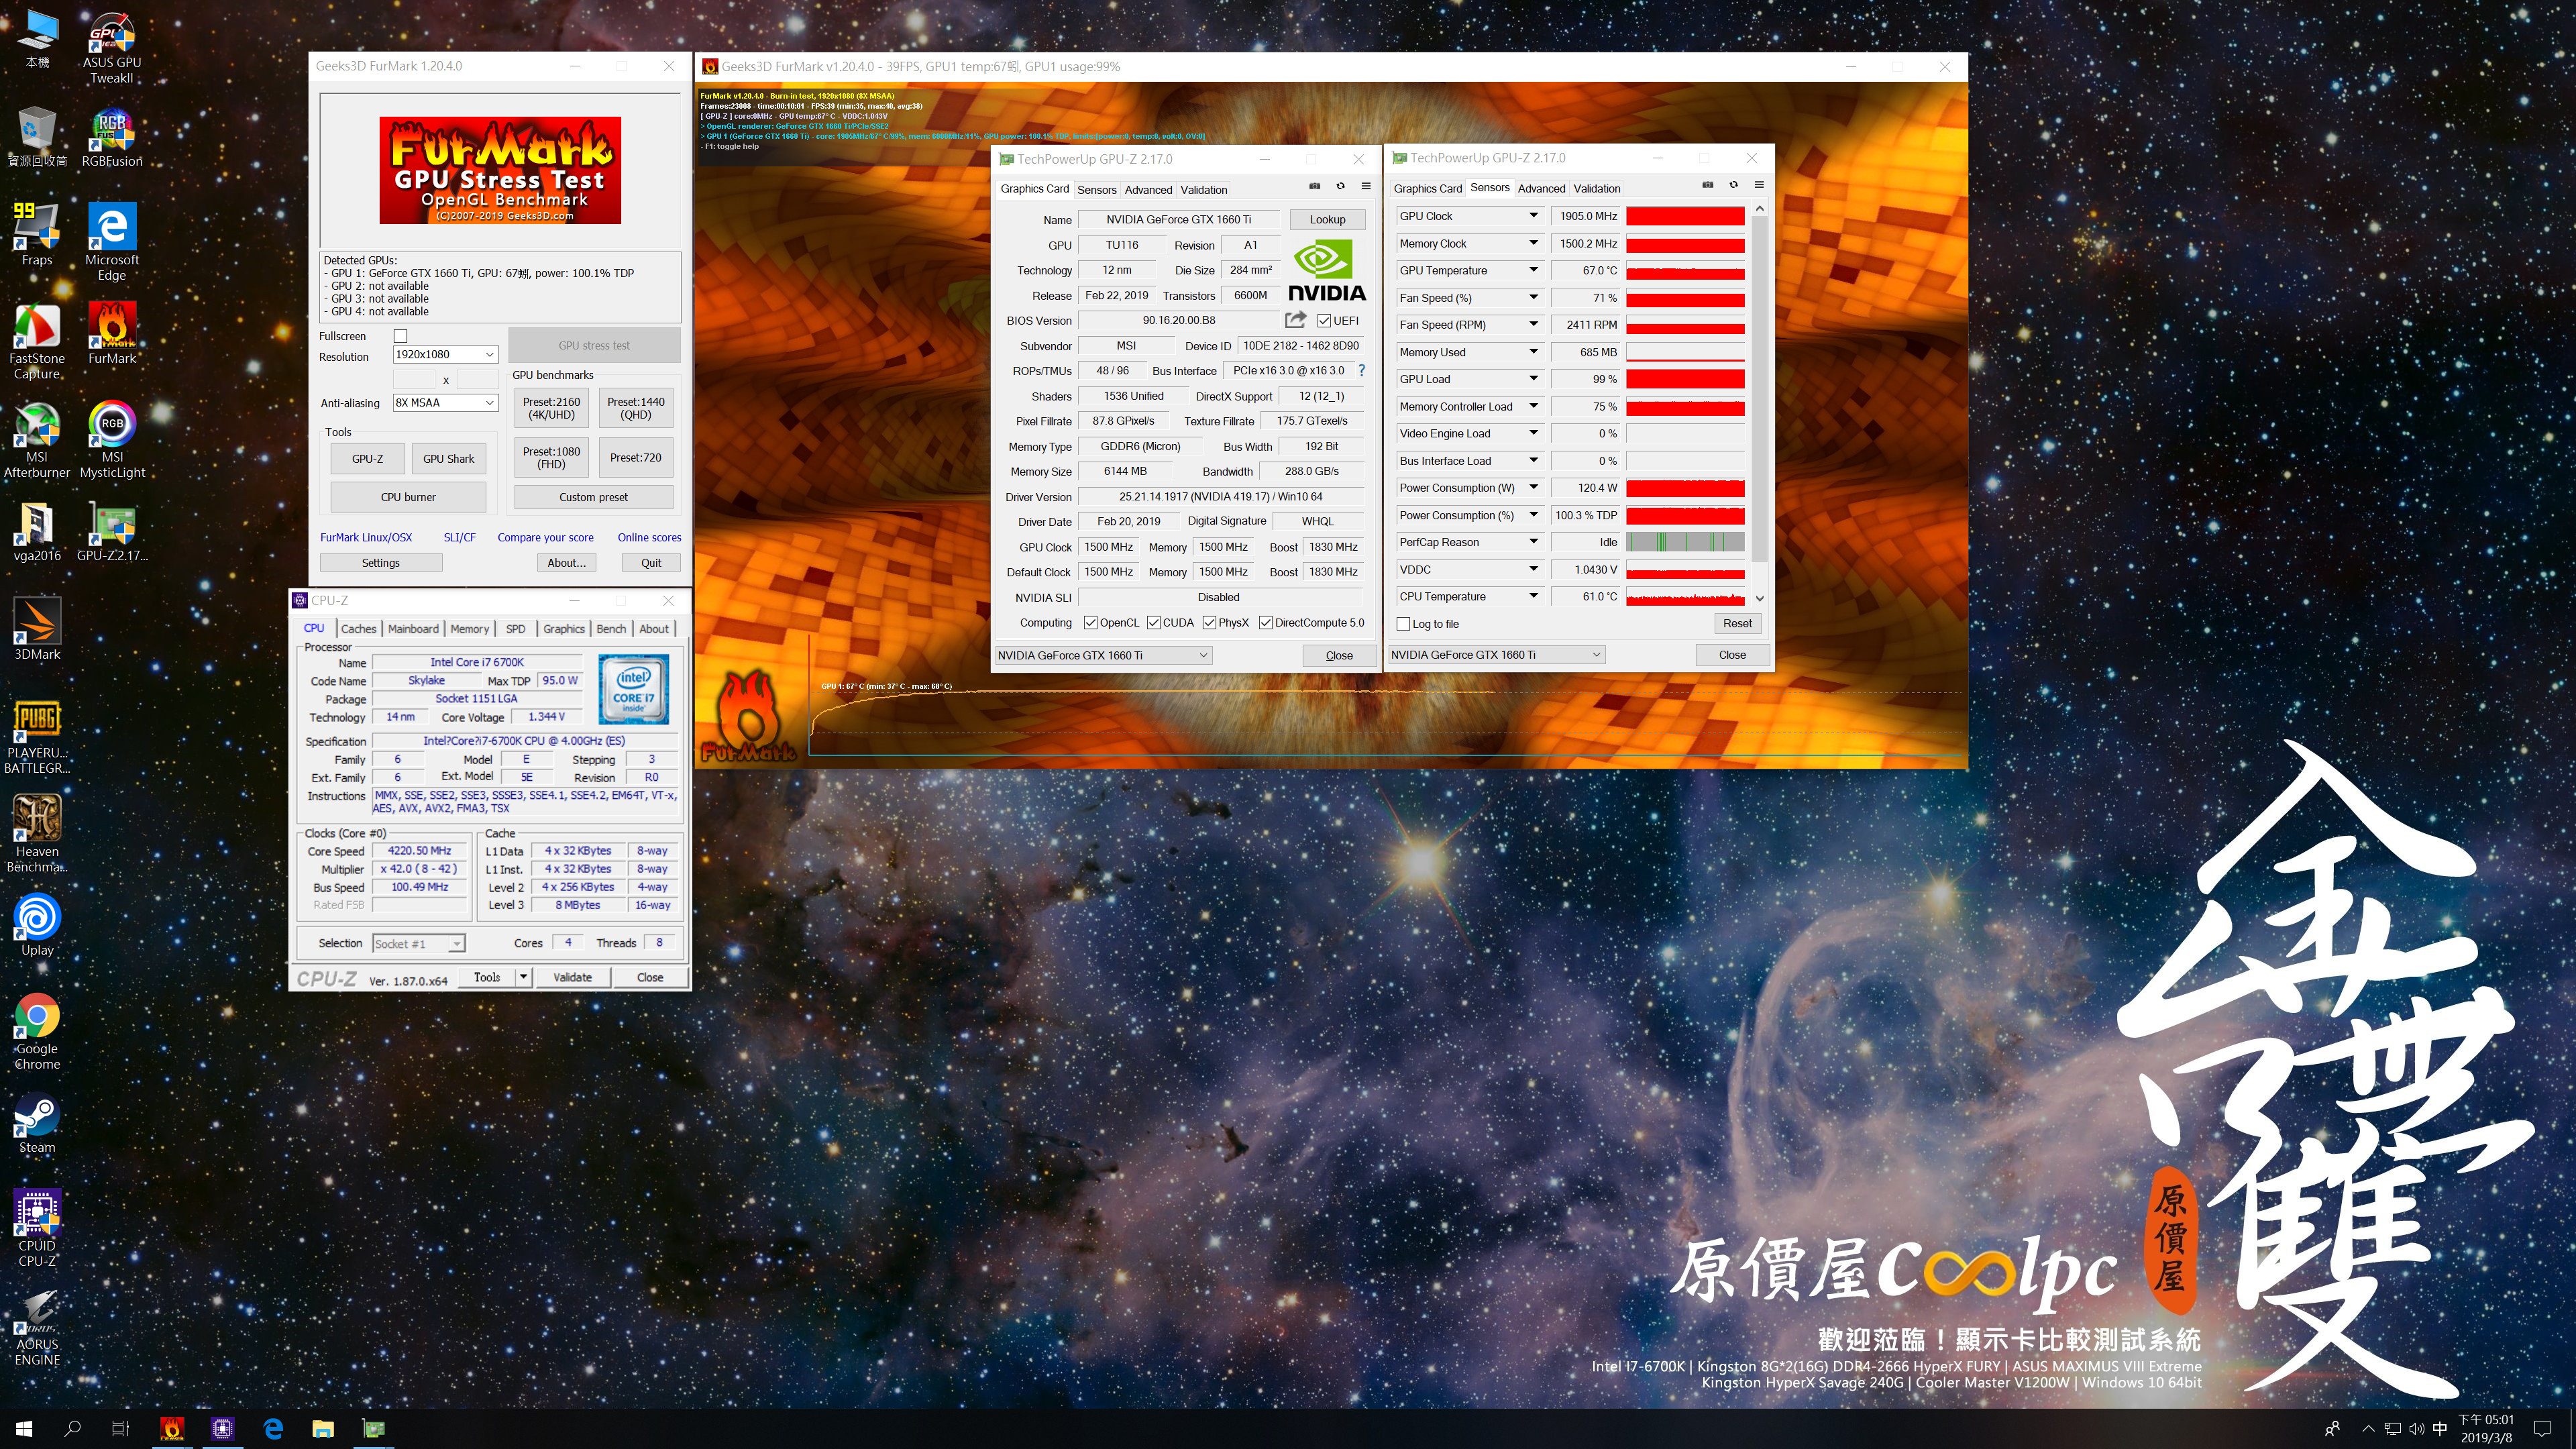
Task: Expand Fan Speed (RPM) sensor dropdown arrow
Action: (x=1533, y=324)
